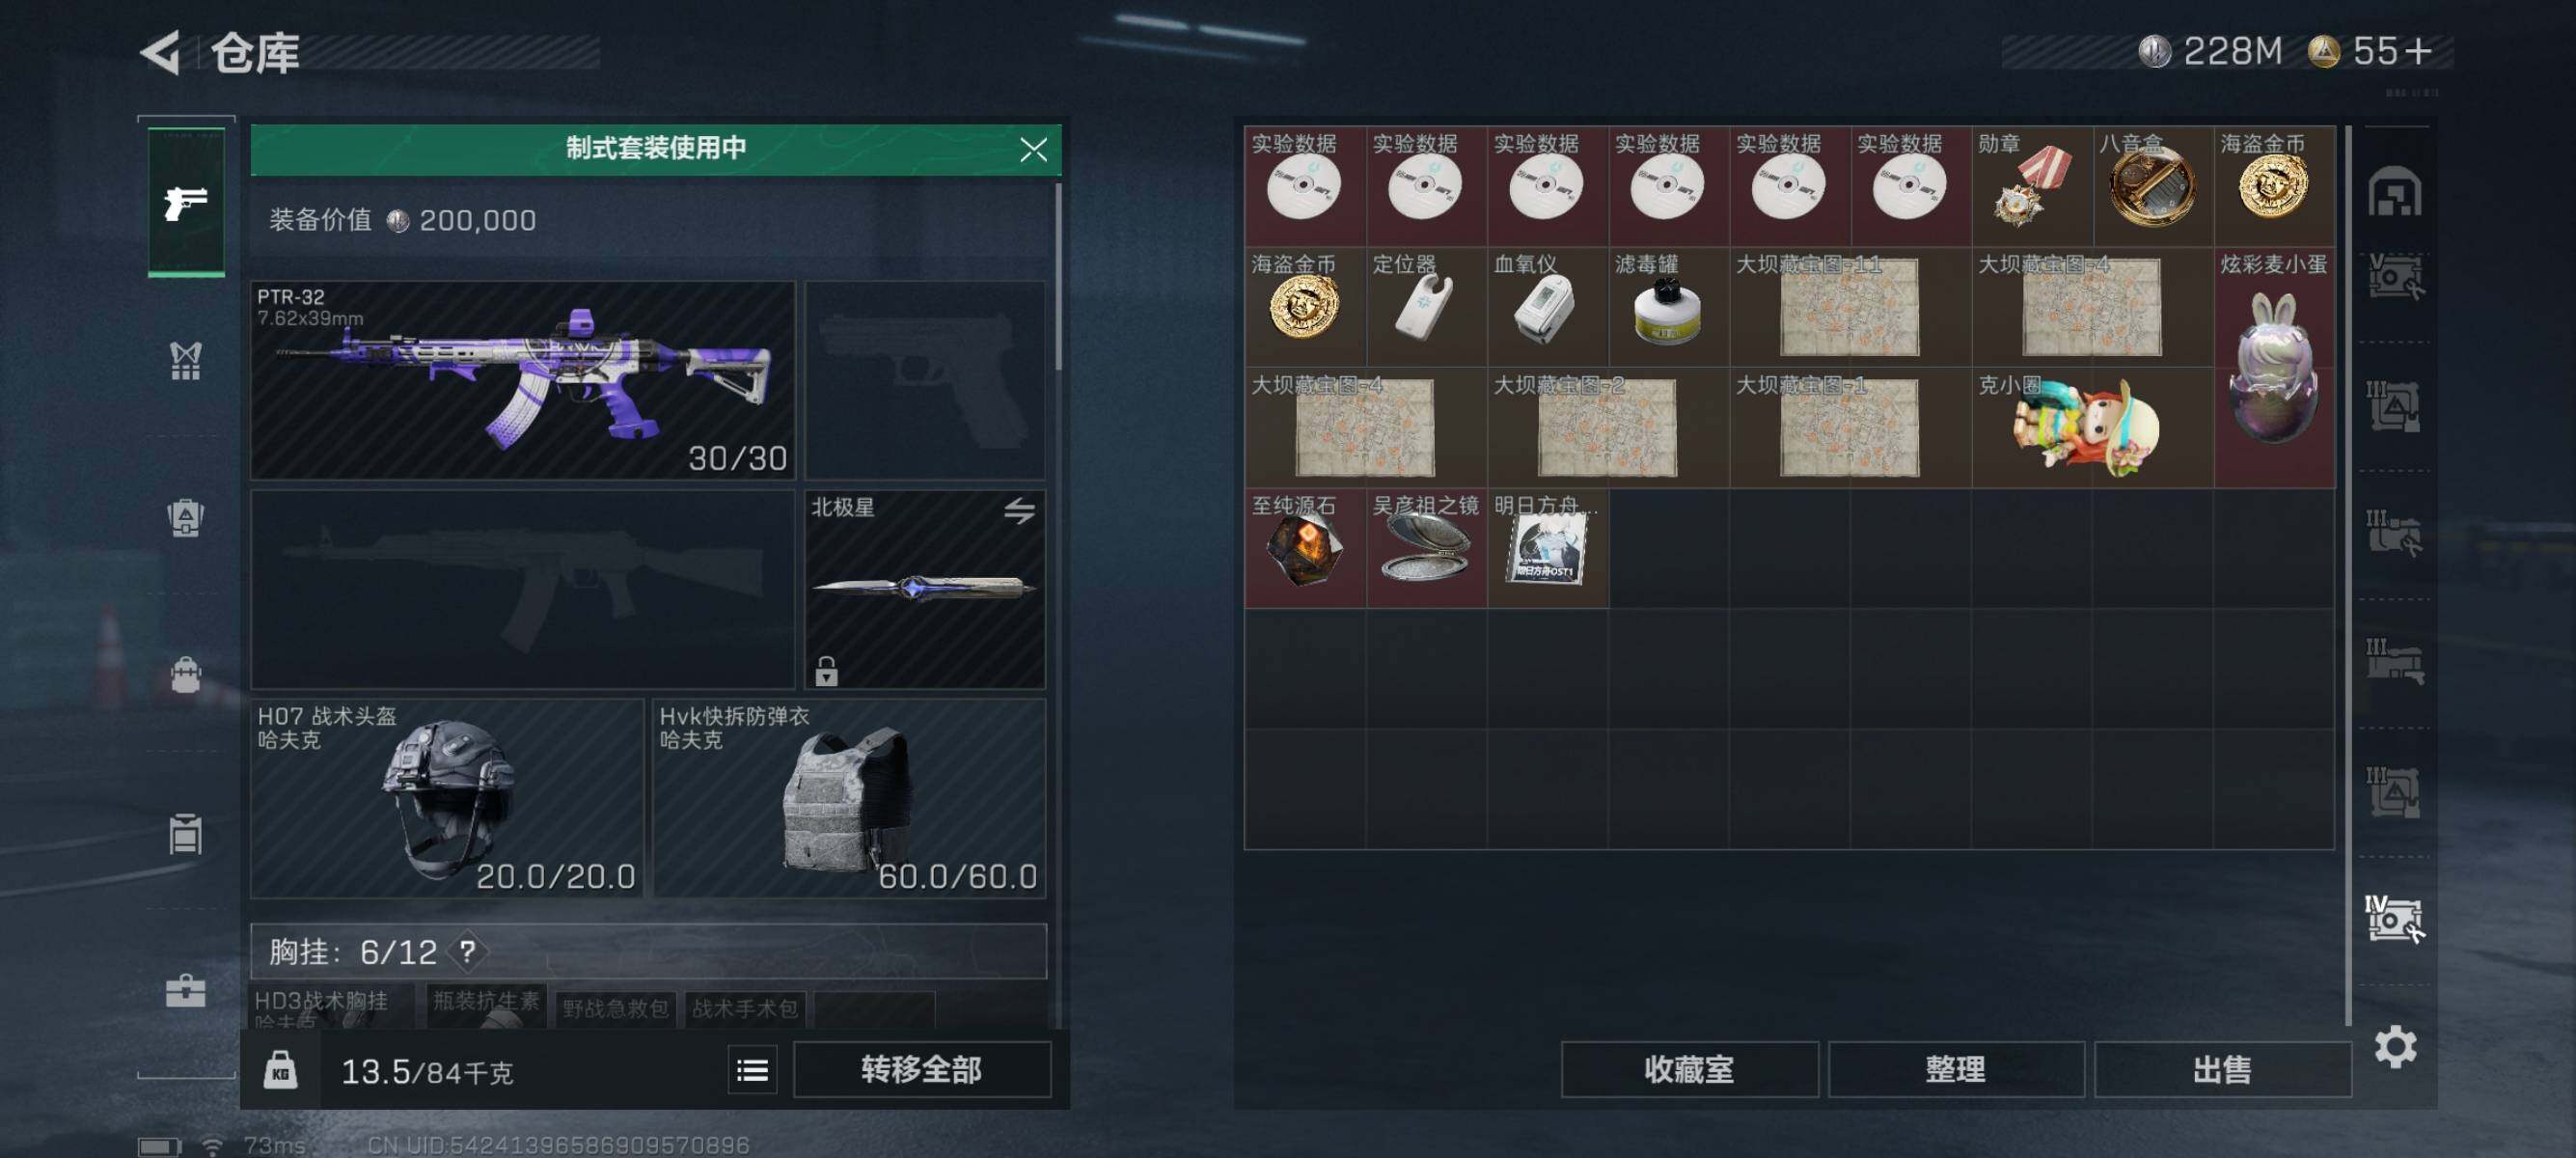The height and width of the screenshot is (1158, 2576).
Task: Open the settings gear icon
Action: (2395, 1047)
